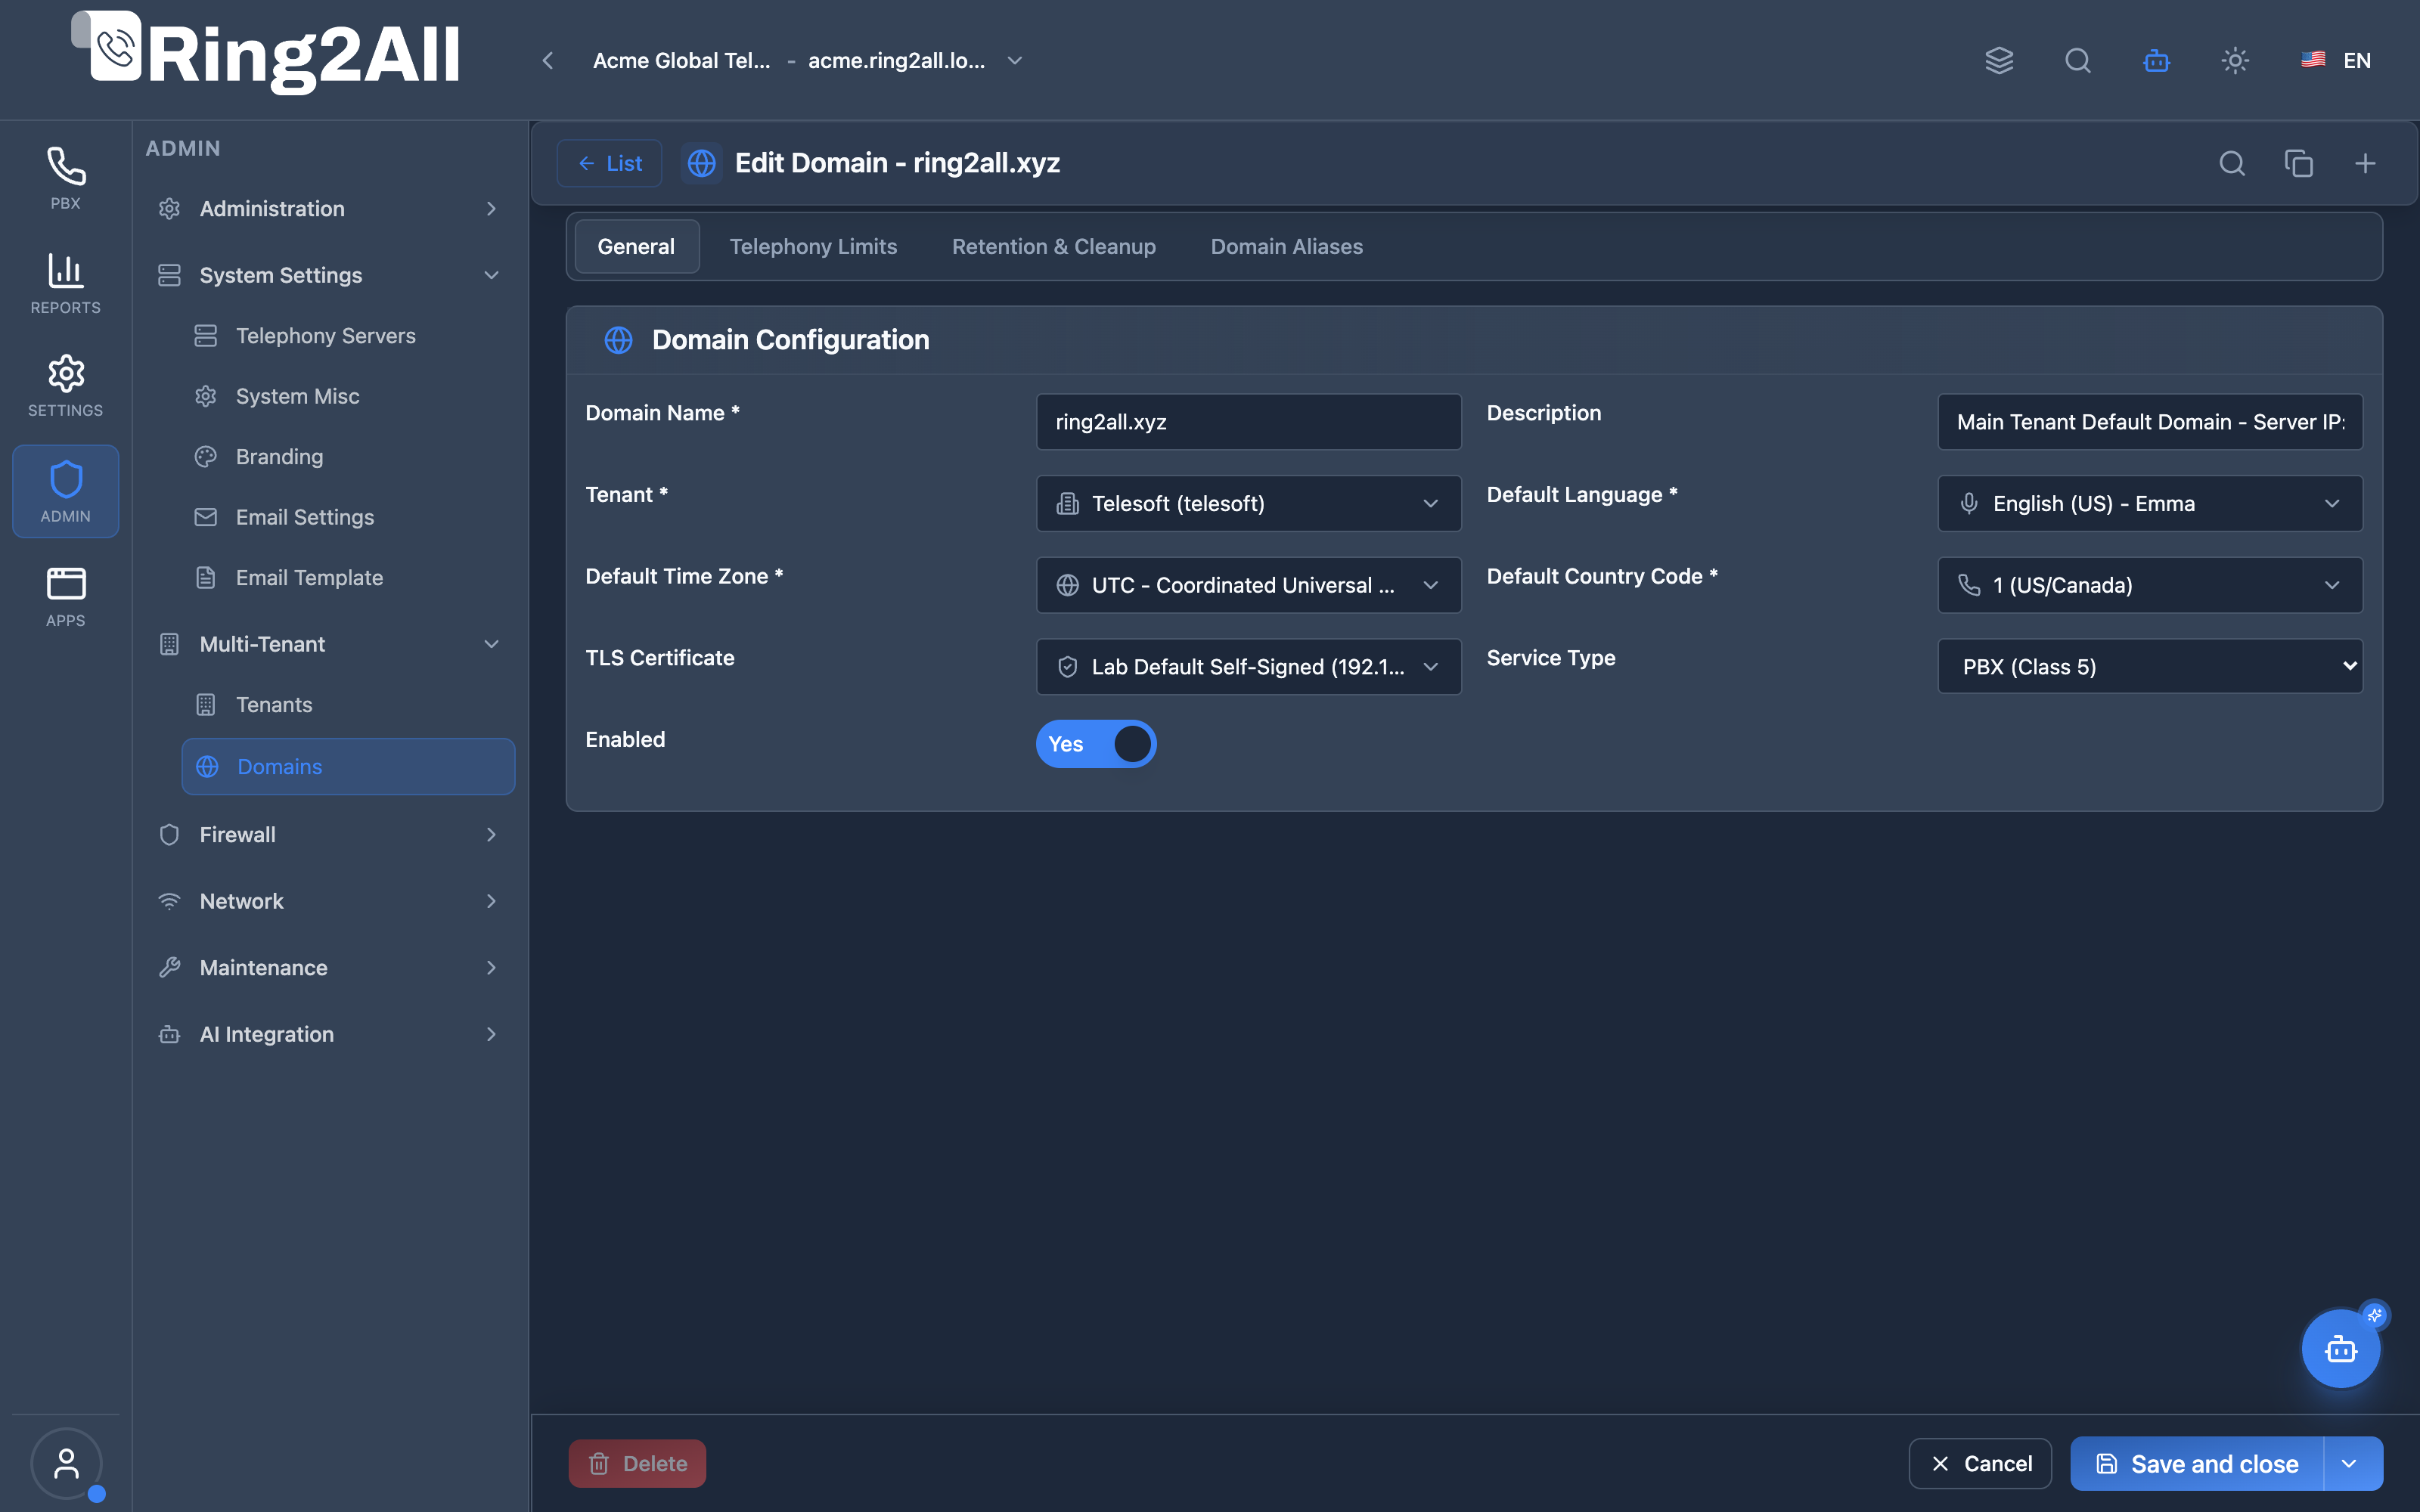2420x1512 pixels.
Task: Open the AI robot icon in header
Action: 2157,60
